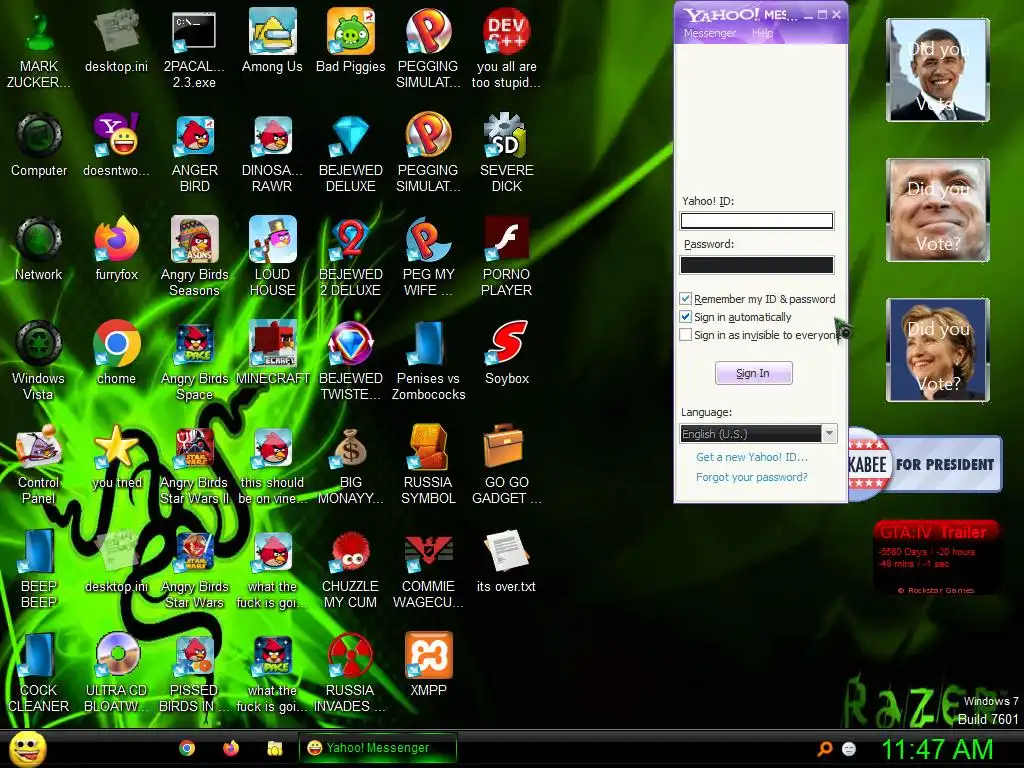This screenshot has height=768, width=1024.
Task: Click Forgot your password link
Action: point(752,477)
